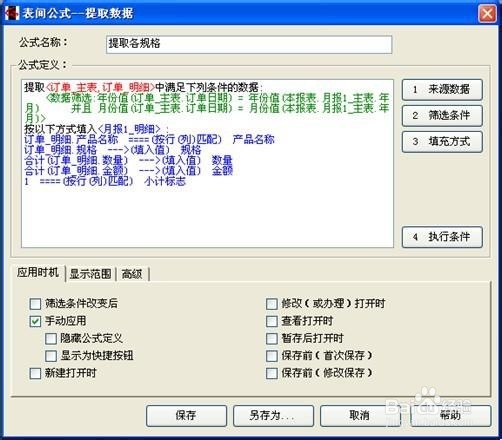Toggle 修改（或办理）打开时 checkbox
The image size is (502, 440).
point(272,304)
